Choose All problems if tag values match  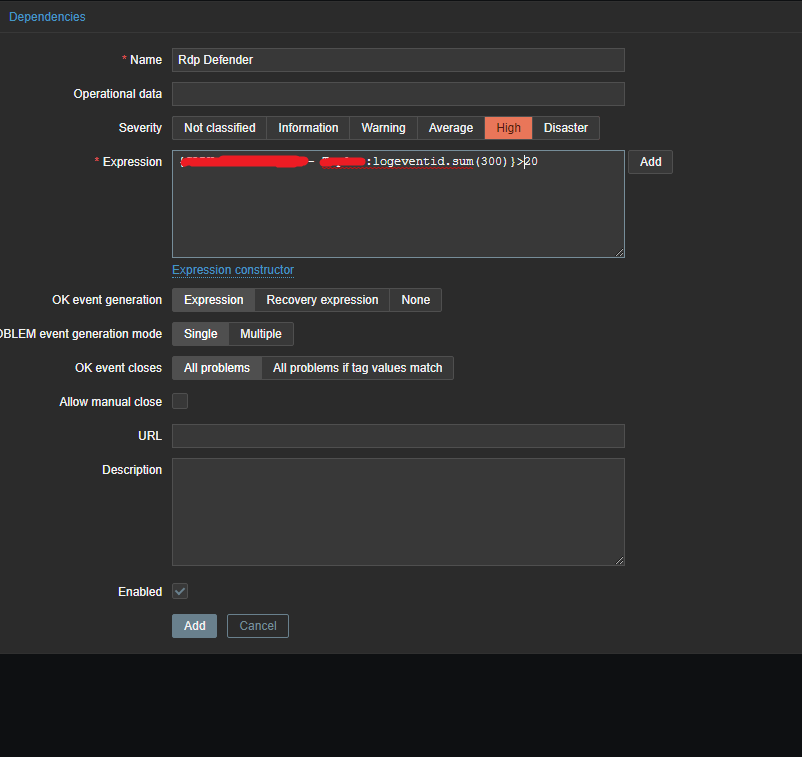coord(357,368)
